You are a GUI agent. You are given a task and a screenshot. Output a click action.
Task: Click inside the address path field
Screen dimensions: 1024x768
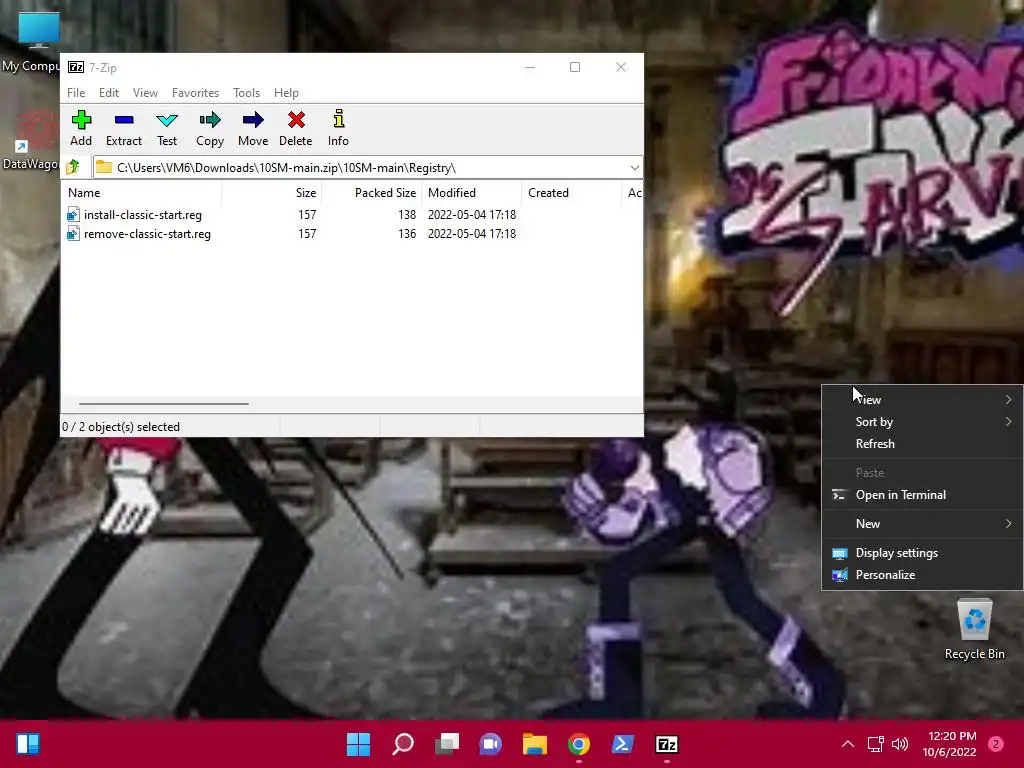(367, 168)
